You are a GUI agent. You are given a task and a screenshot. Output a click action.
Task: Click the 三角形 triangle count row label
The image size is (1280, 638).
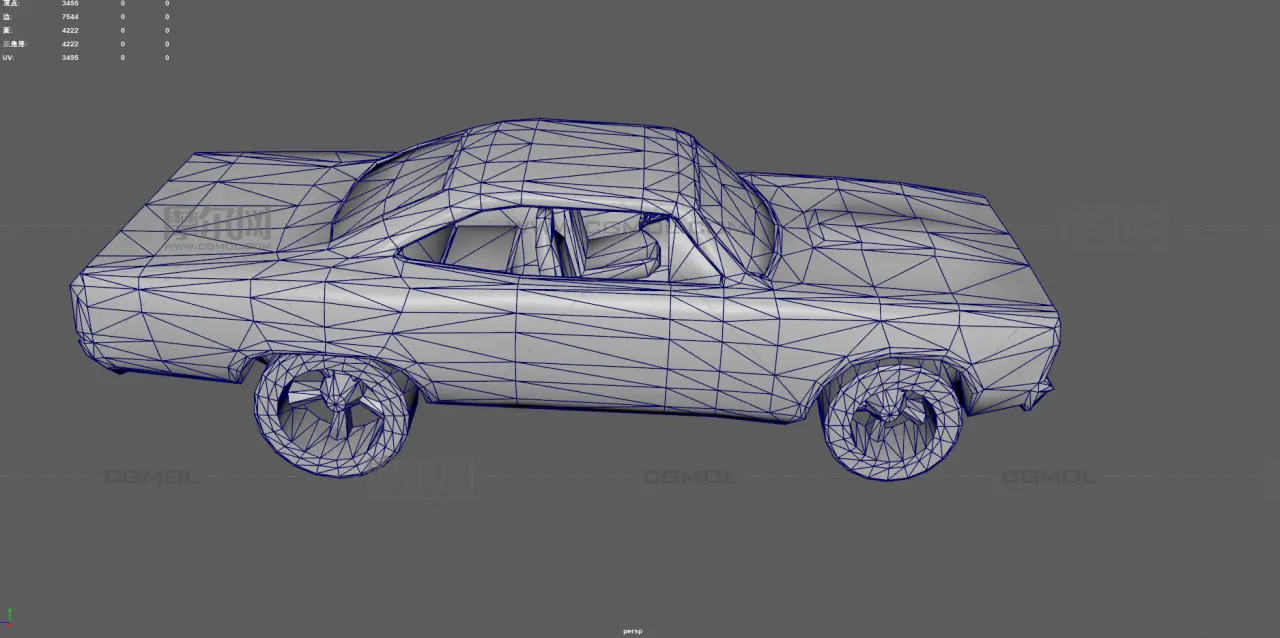(14, 44)
